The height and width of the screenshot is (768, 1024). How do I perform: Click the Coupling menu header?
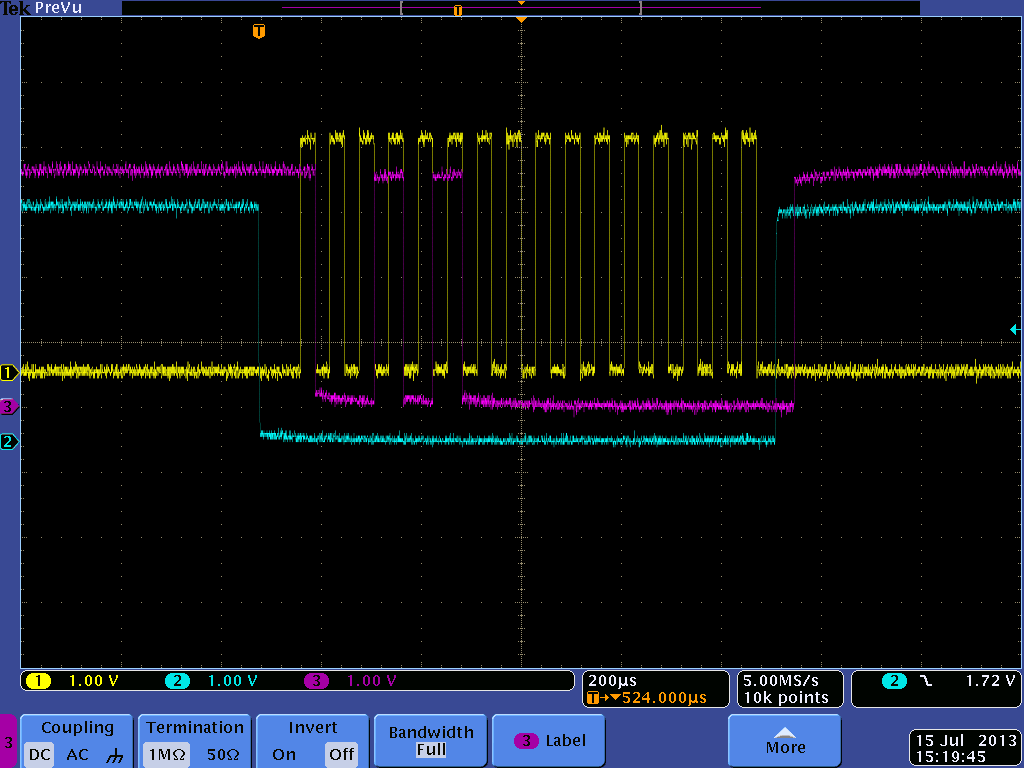[x=76, y=727]
